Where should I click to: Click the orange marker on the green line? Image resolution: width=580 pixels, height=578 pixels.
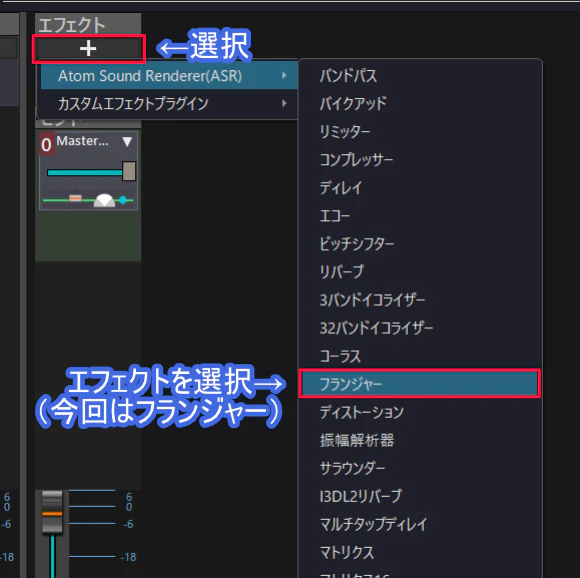pos(75,198)
